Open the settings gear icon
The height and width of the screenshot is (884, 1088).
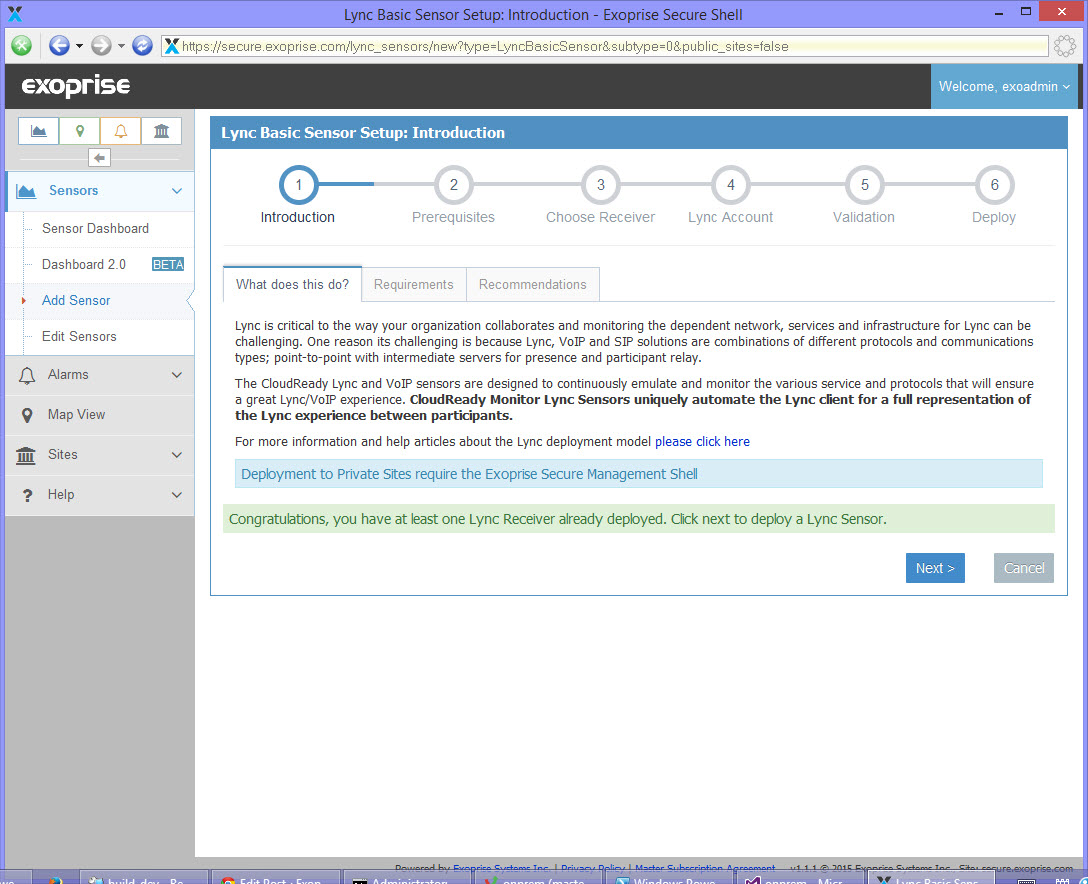[x=1064, y=46]
